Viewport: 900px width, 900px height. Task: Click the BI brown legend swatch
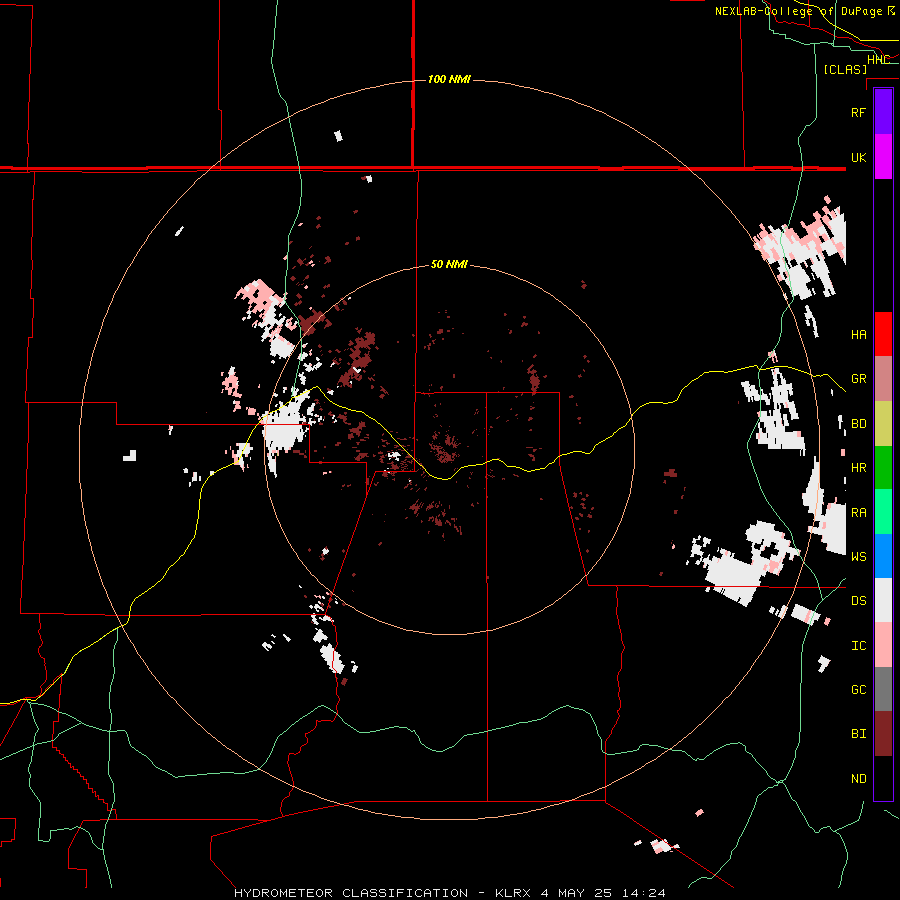pos(883,734)
